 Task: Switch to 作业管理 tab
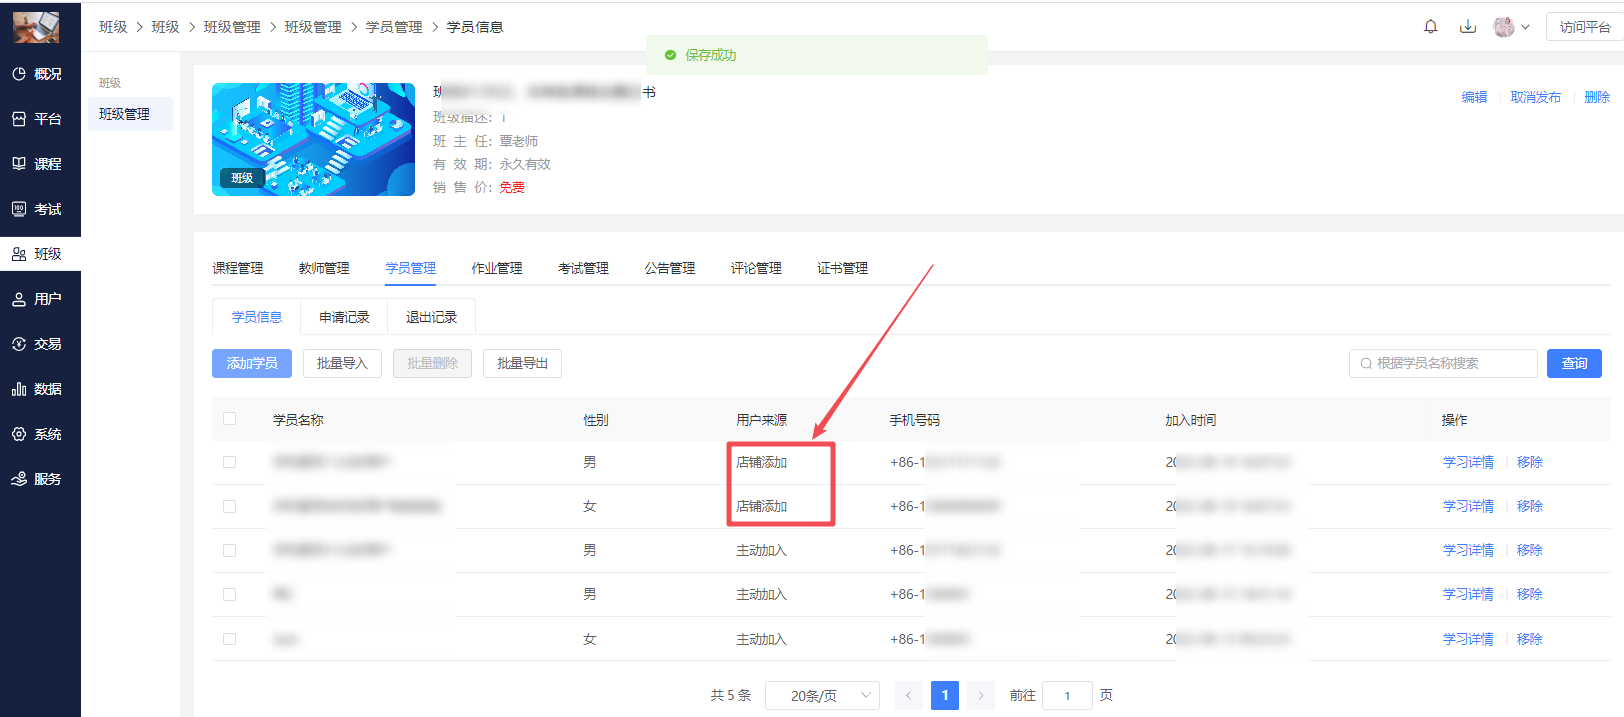pyautogui.click(x=497, y=268)
